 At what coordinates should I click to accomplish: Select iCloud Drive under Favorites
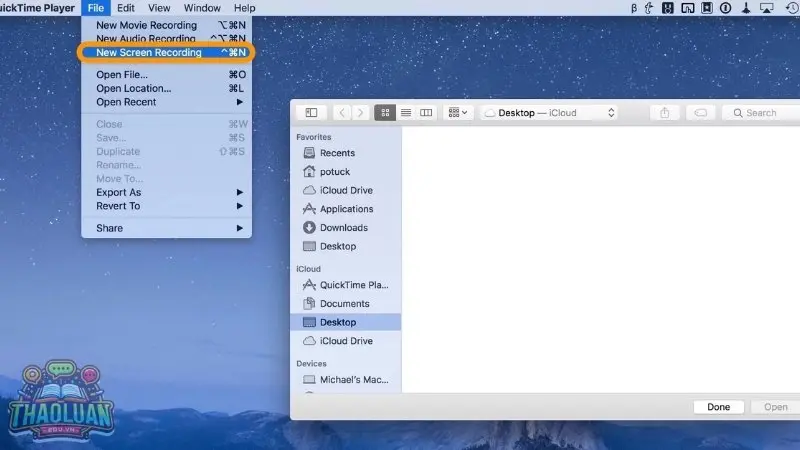345,190
